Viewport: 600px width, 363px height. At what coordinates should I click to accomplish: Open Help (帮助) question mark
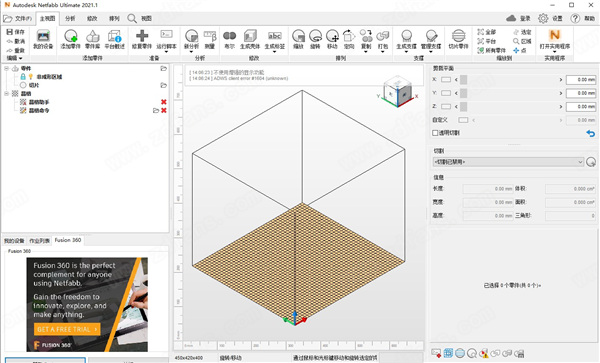tap(575, 18)
